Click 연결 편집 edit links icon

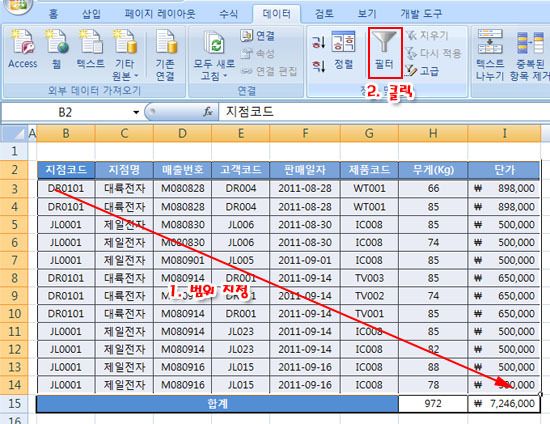(269, 71)
